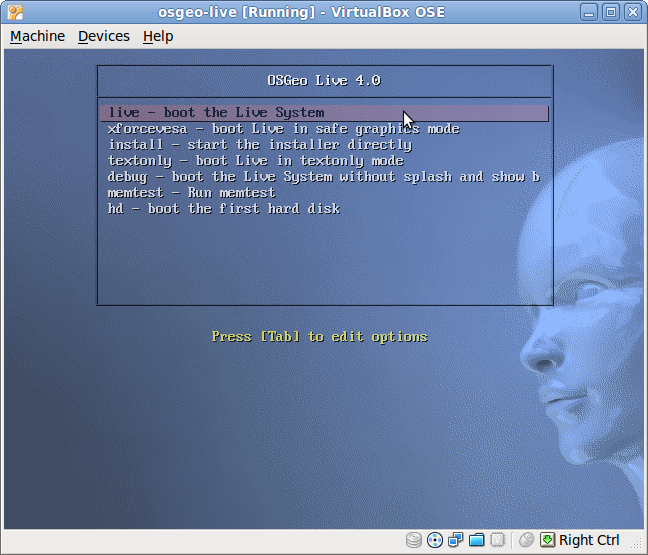Click the CD/DVD optical drive status icon

(435, 540)
